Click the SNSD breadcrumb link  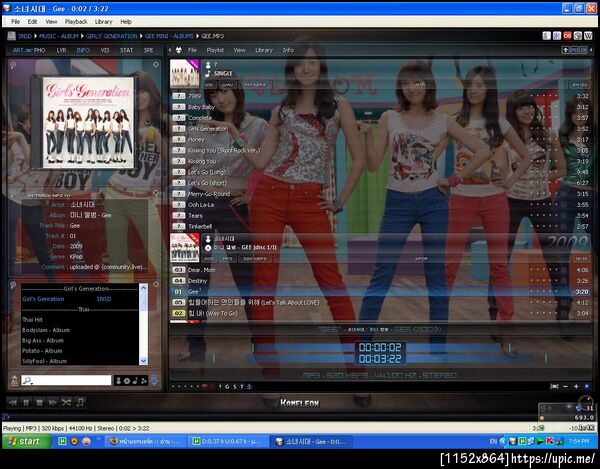25,36
